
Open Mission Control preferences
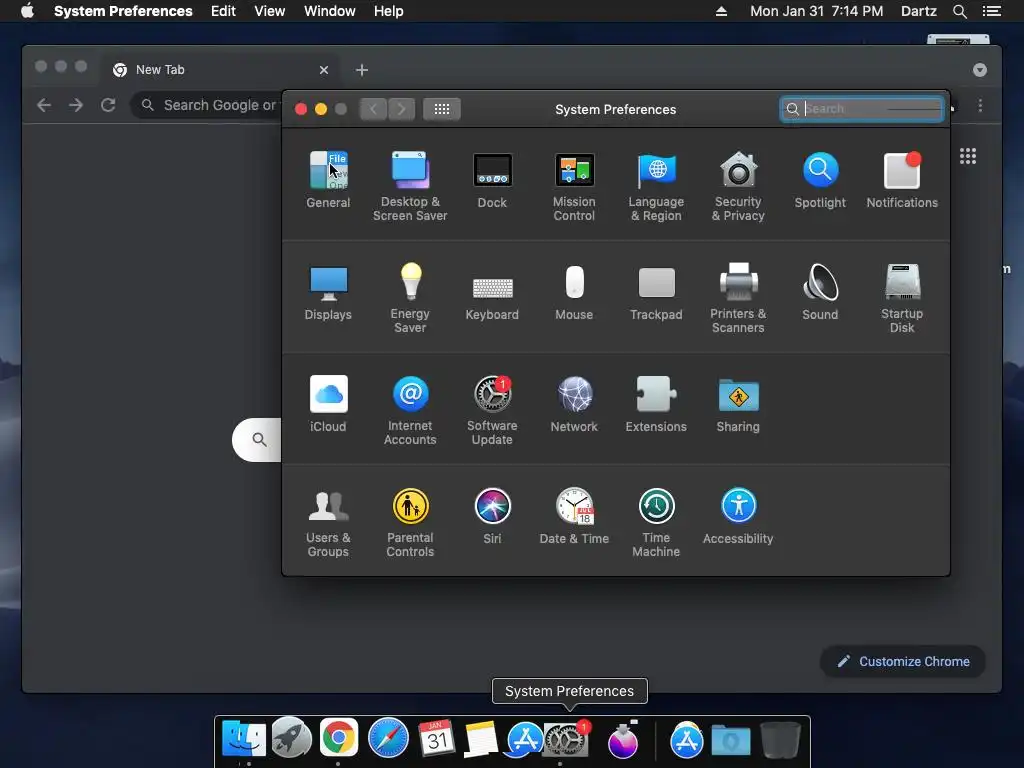pyautogui.click(x=574, y=186)
